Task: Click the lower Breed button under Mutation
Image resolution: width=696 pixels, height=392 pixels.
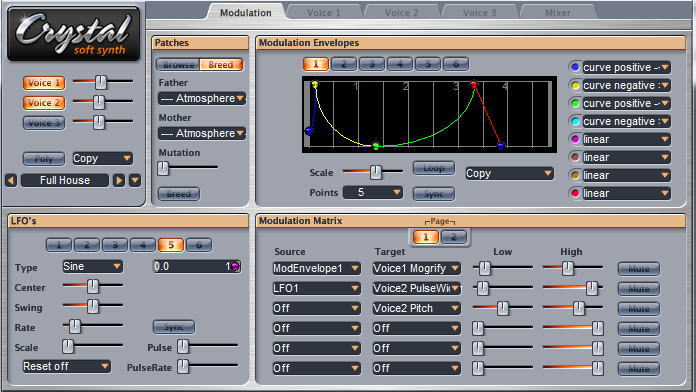Action: [179, 194]
